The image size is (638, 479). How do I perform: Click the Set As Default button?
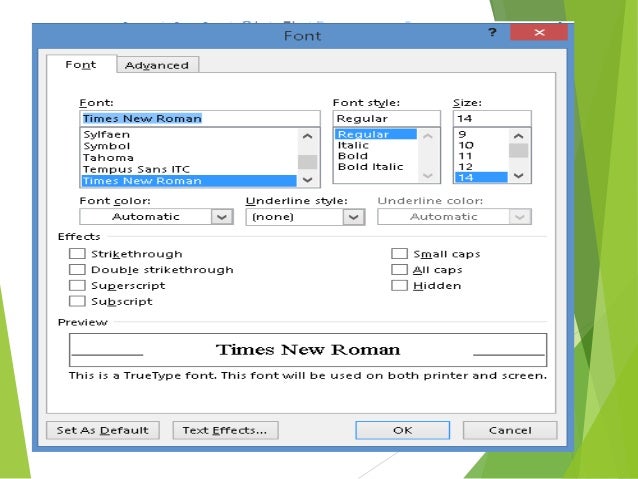click(x=103, y=430)
